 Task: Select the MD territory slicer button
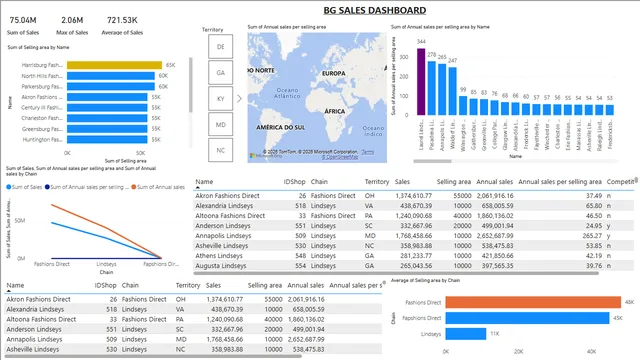[220, 124]
